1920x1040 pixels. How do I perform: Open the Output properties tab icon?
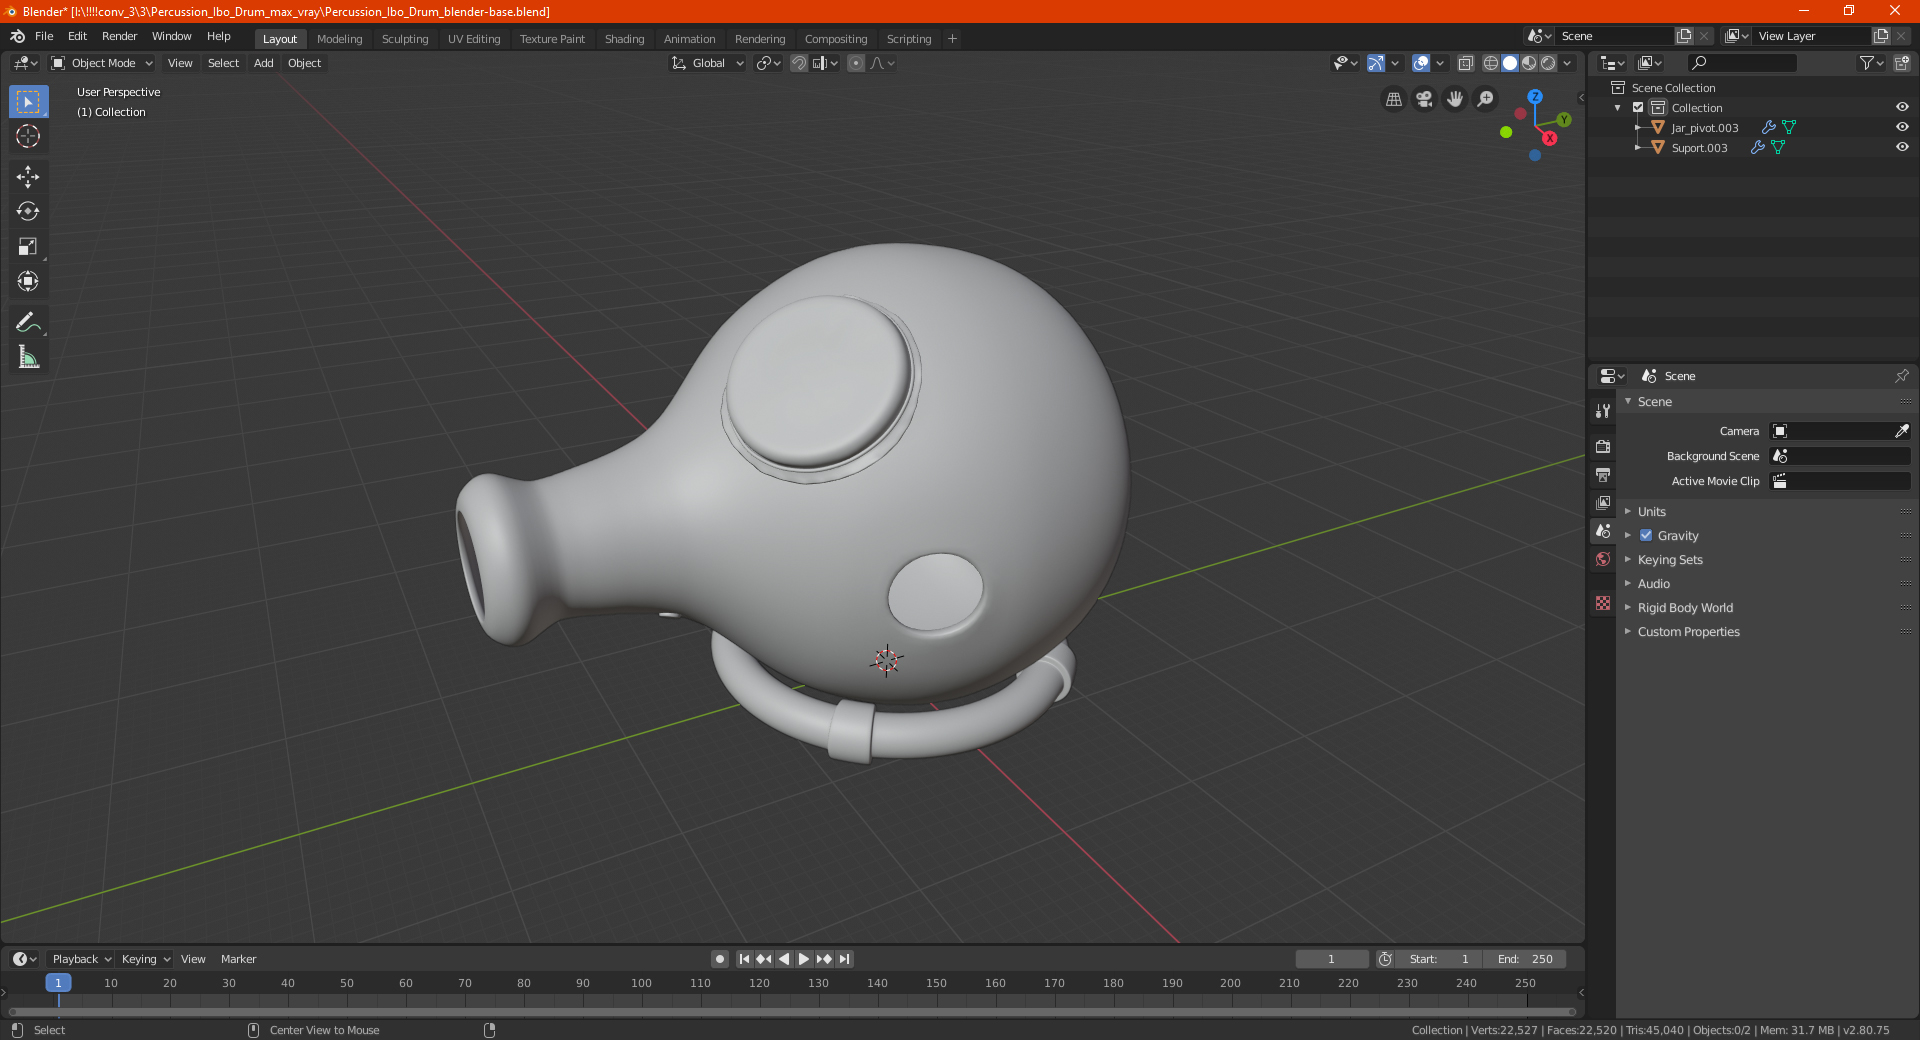click(x=1603, y=474)
